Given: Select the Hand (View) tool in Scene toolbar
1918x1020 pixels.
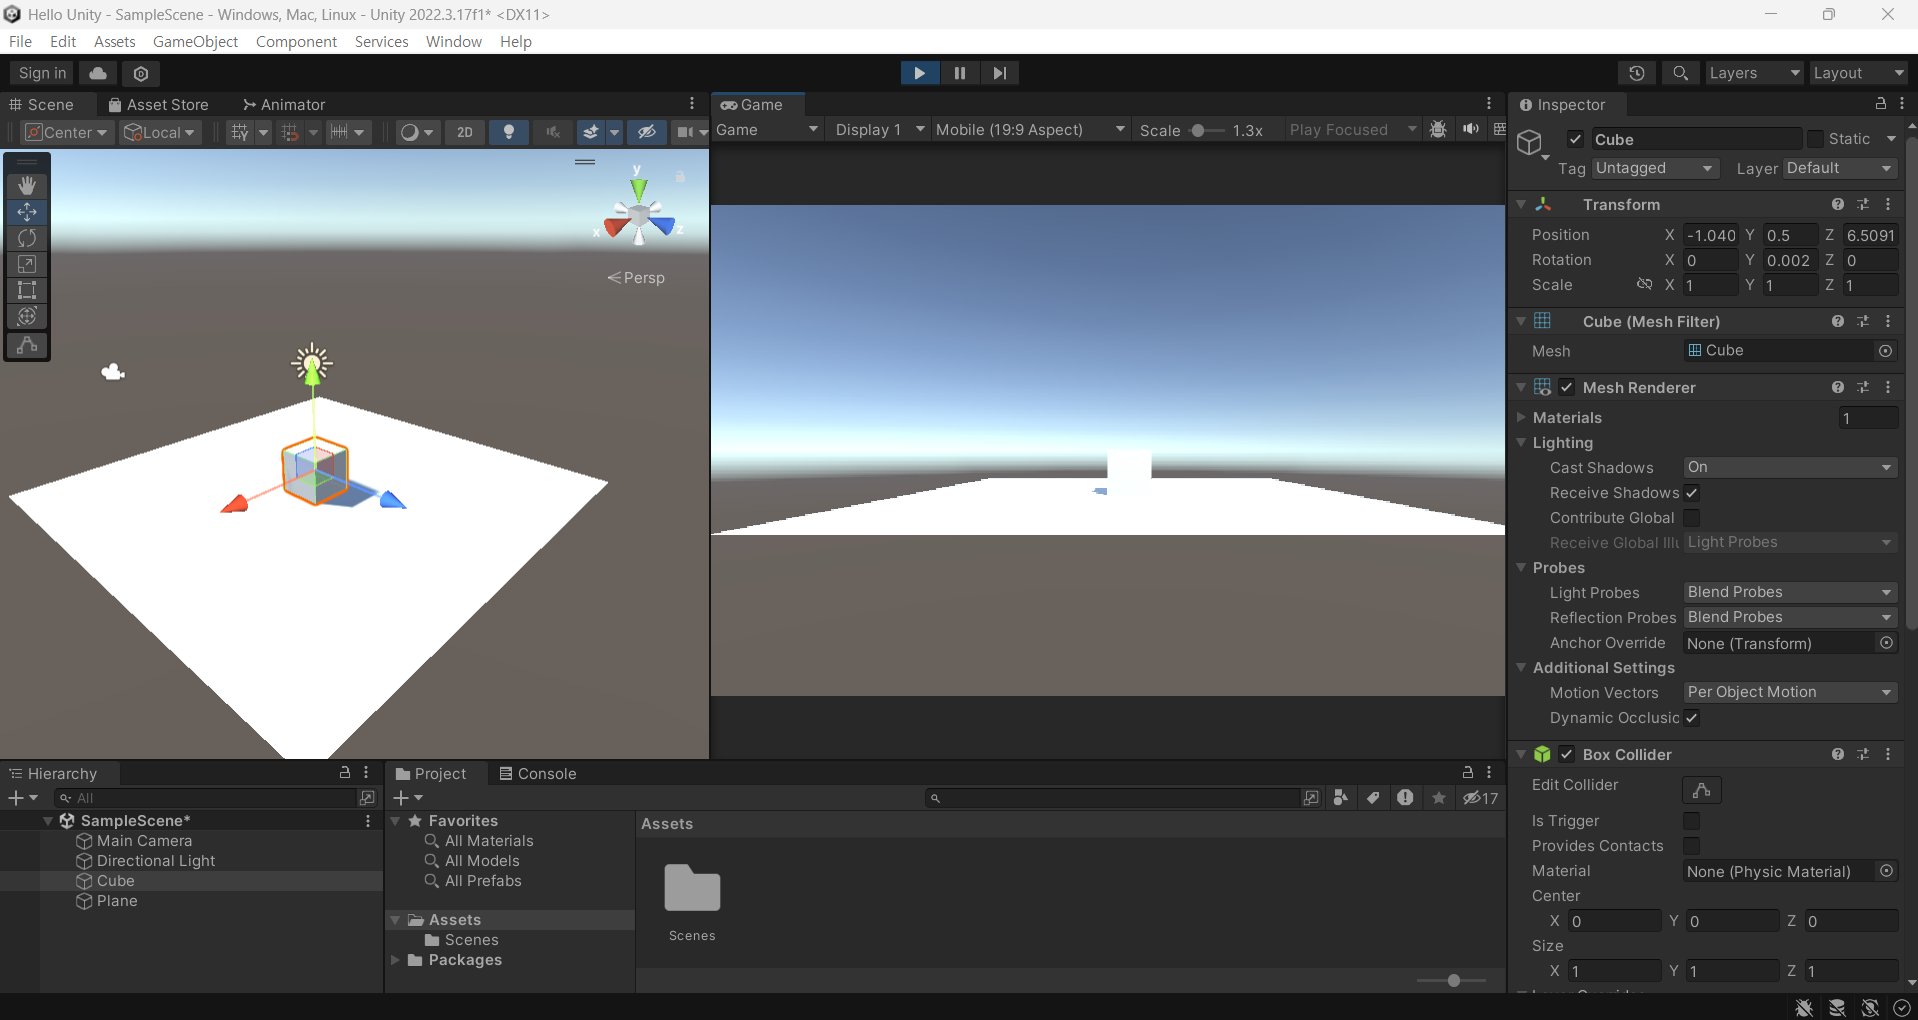Looking at the screenshot, I should [x=27, y=185].
